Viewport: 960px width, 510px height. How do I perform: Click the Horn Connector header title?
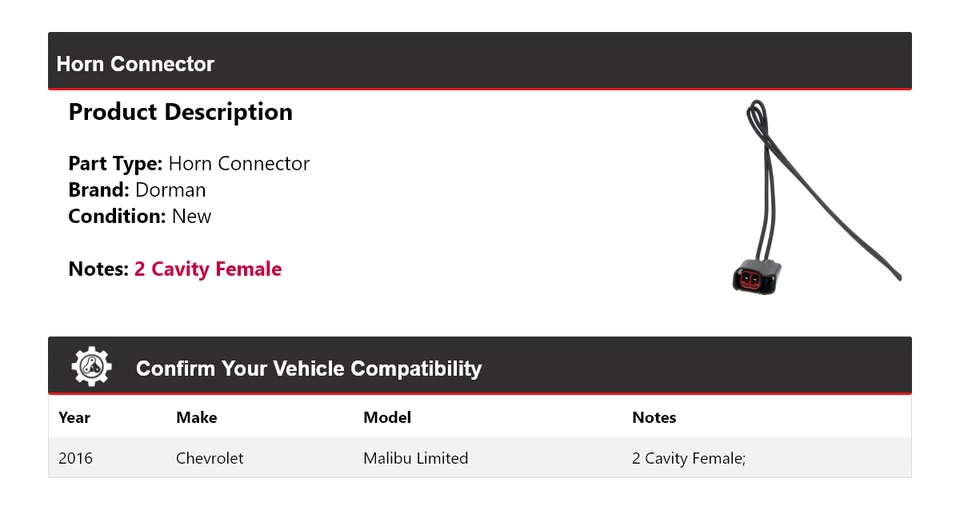135,64
